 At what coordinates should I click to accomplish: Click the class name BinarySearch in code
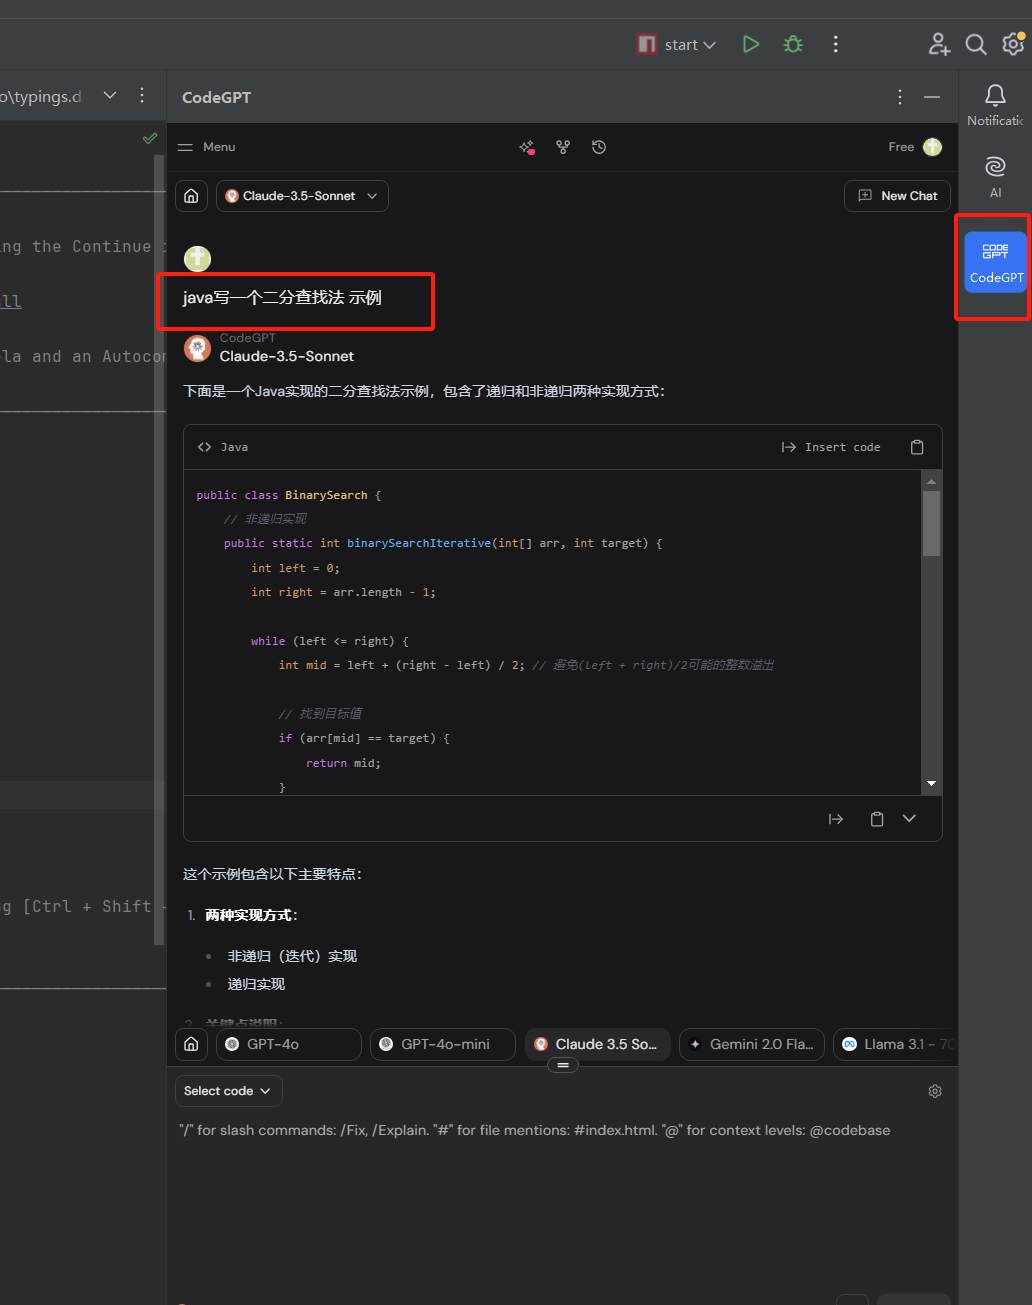(326, 495)
